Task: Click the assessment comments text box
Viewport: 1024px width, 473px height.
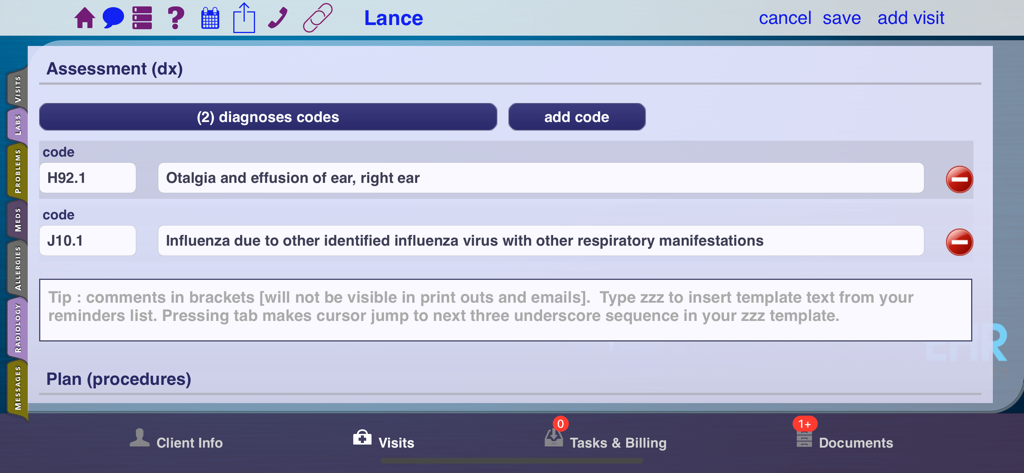Action: pos(505,310)
